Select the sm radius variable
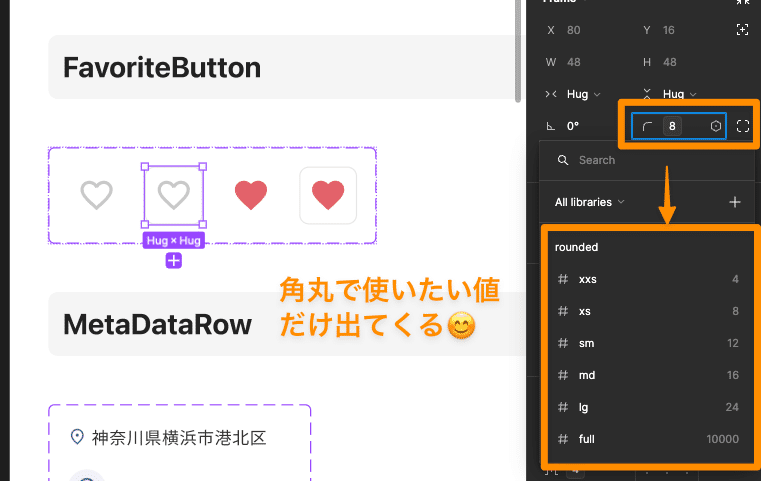 [x=649, y=343]
